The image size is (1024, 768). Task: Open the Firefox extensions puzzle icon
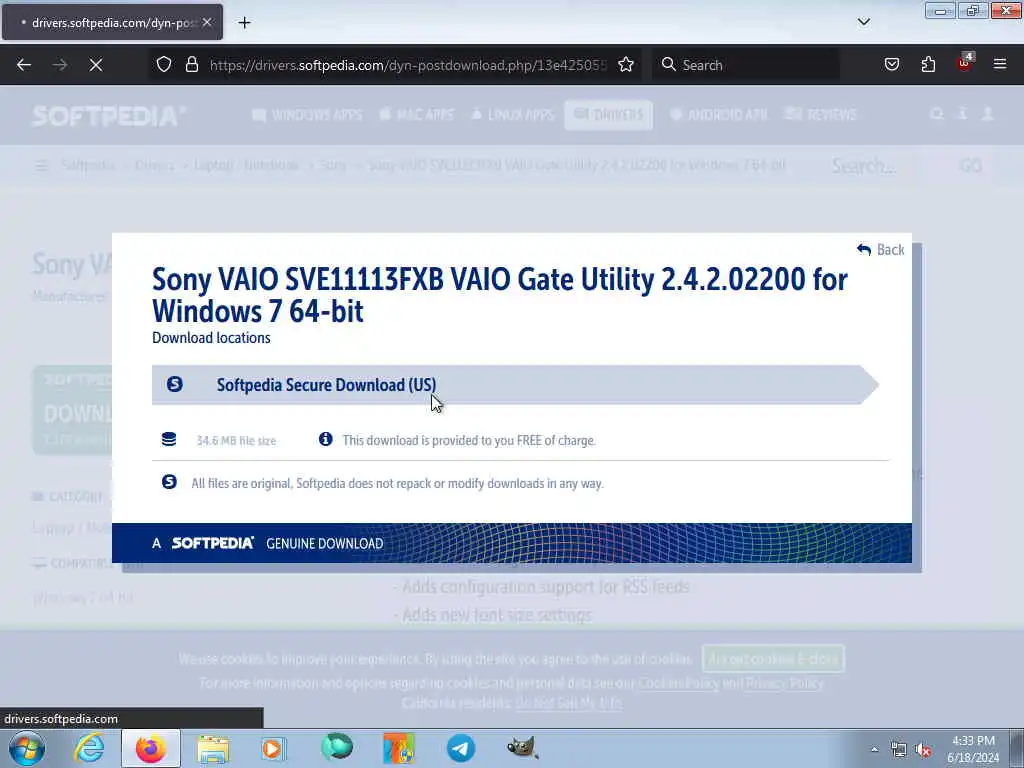point(928,65)
